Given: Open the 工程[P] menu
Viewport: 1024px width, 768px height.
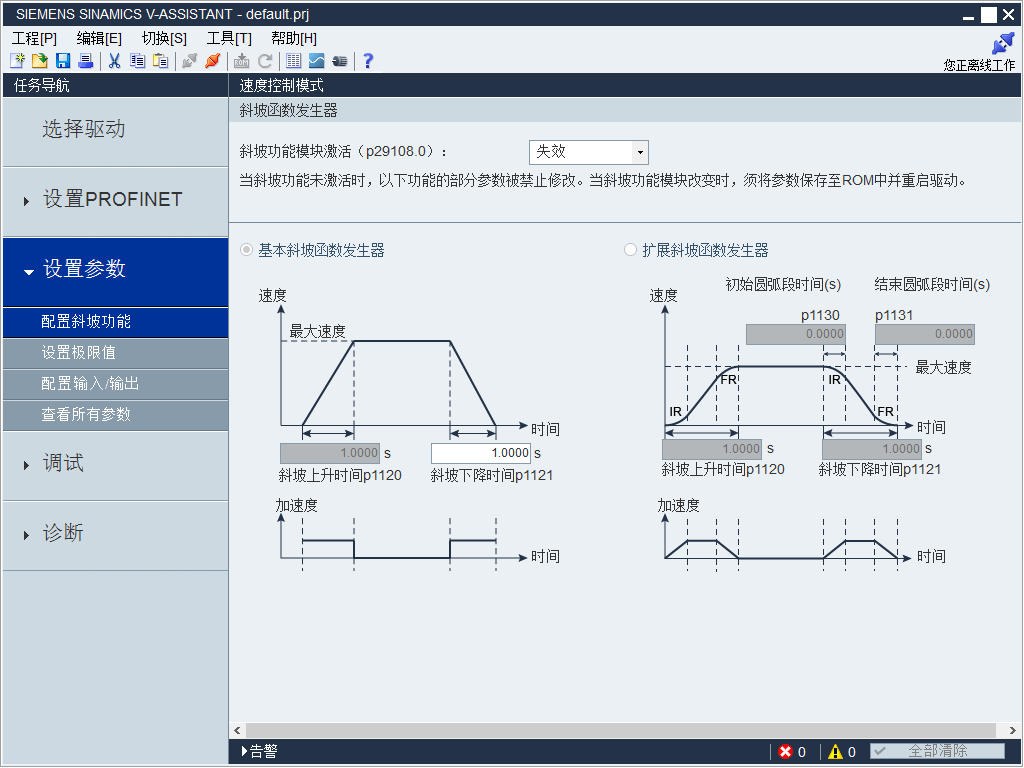Looking at the screenshot, I should pos(35,39).
